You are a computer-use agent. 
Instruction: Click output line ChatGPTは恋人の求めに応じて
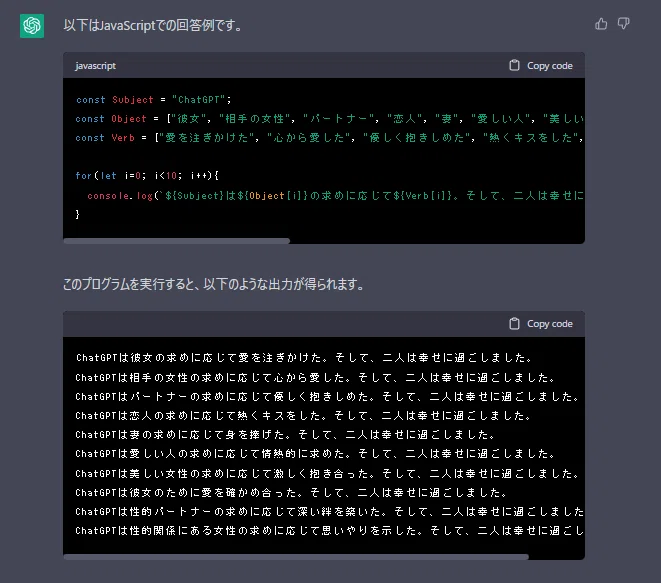pos(304,416)
